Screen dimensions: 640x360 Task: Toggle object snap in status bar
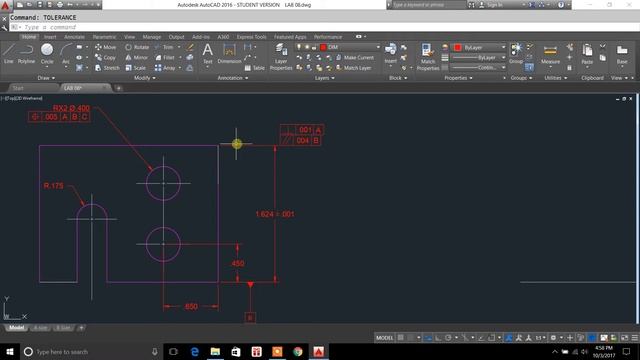pyautogui.click(x=492, y=338)
